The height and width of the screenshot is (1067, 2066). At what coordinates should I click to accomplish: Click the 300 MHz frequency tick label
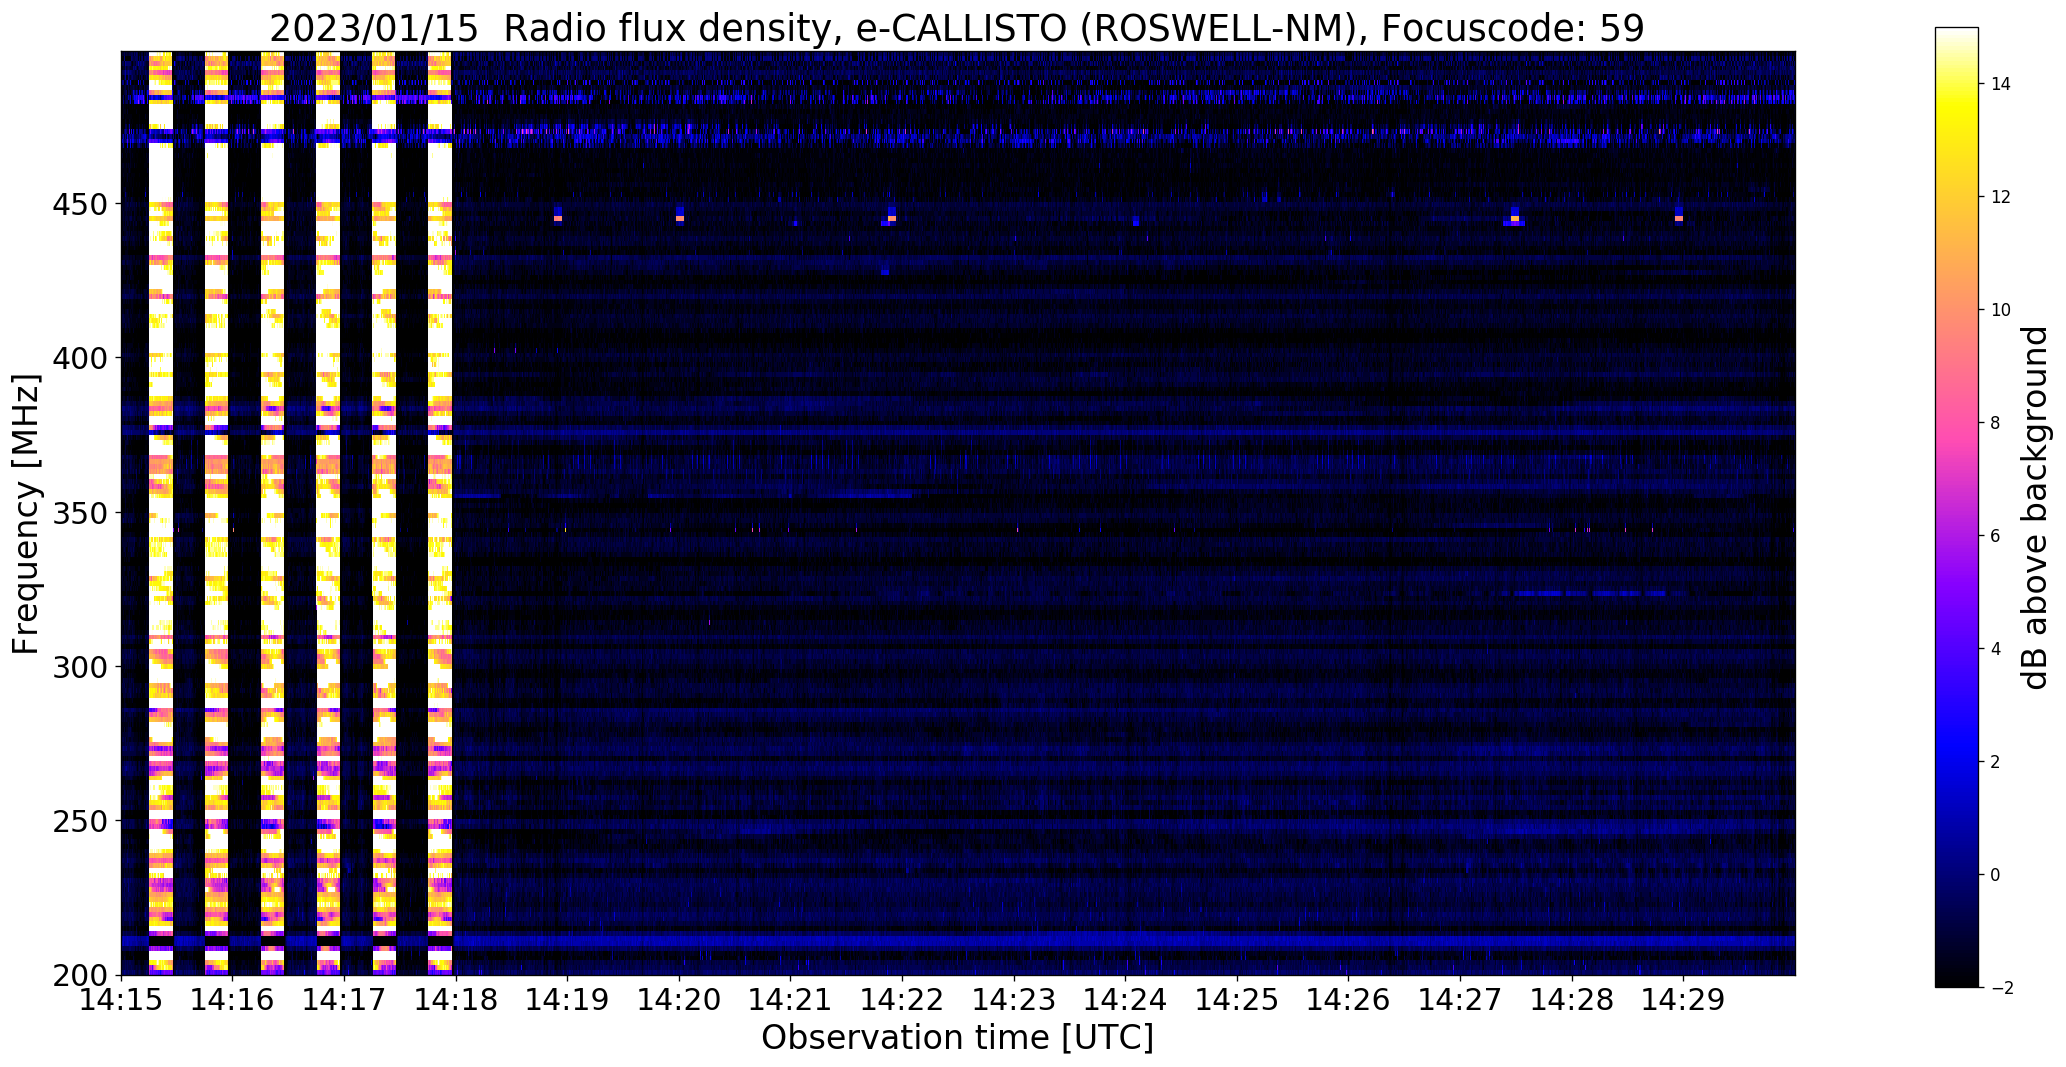(82, 667)
